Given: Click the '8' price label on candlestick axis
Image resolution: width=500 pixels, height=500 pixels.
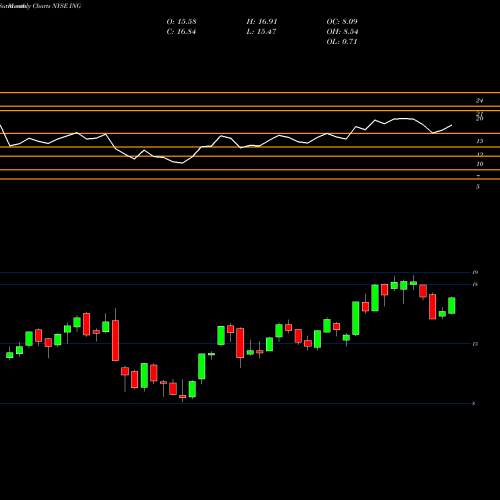Looking at the screenshot, I should click(473, 404).
